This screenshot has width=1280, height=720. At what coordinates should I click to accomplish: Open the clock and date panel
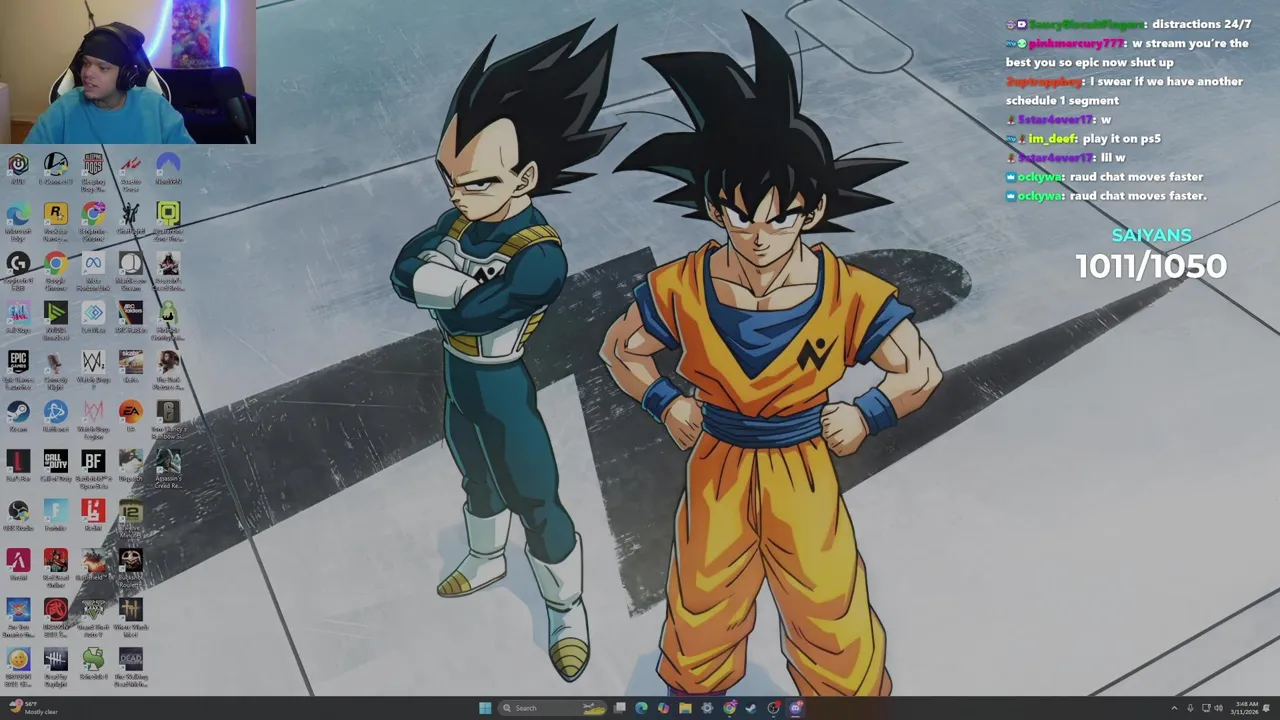tap(1246, 708)
